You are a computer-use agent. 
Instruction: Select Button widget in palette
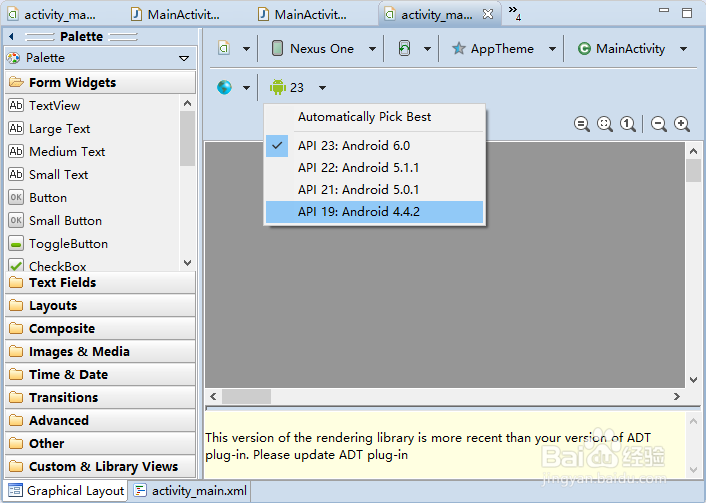(92, 198)
